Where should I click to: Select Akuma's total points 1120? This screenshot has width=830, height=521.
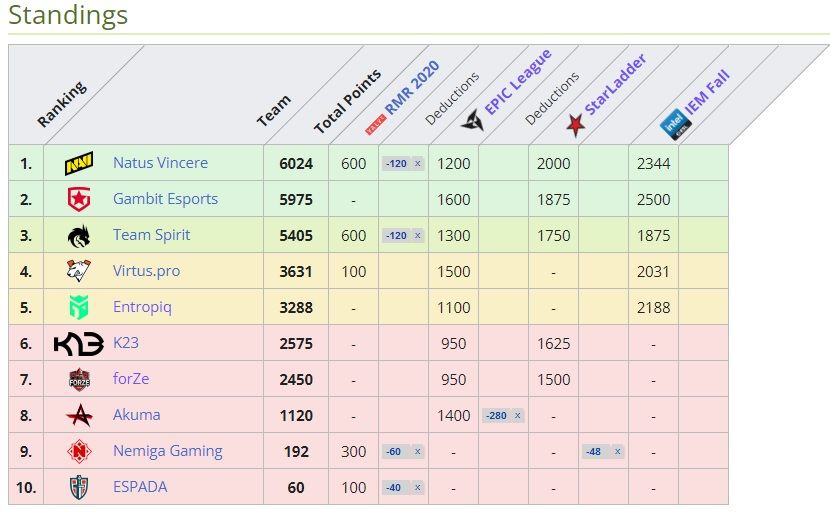coord(296,416)
